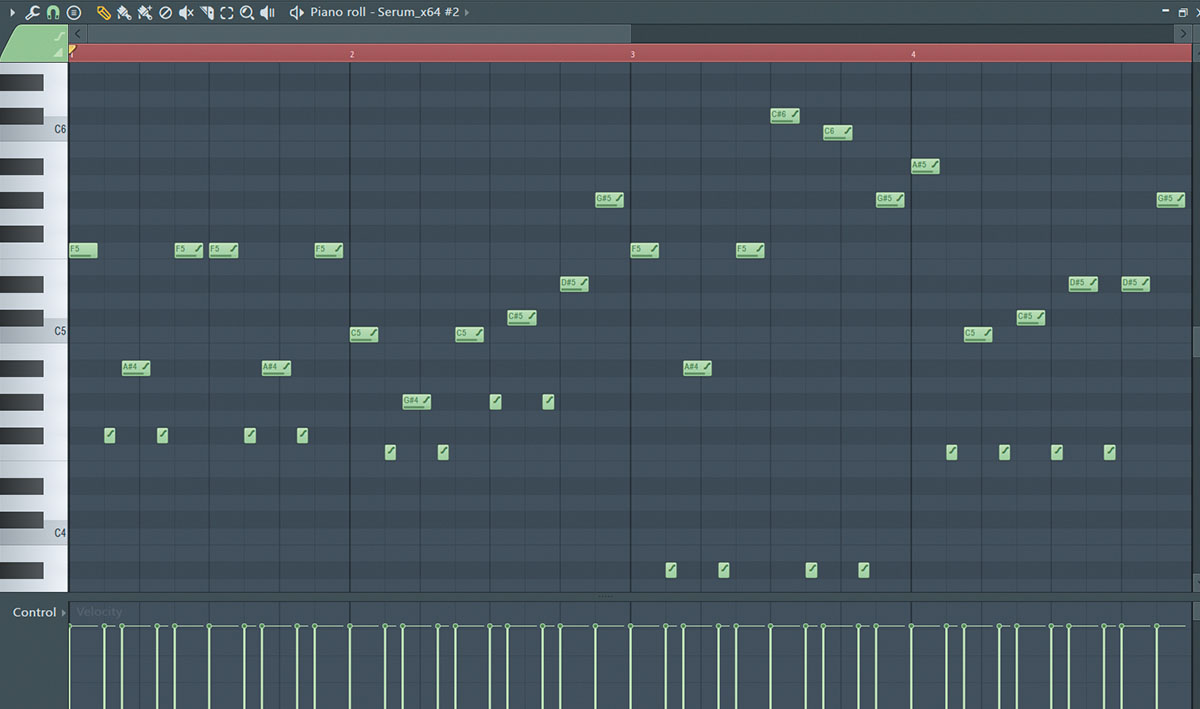Select the A#4 note in bar 3

point(698,367)
